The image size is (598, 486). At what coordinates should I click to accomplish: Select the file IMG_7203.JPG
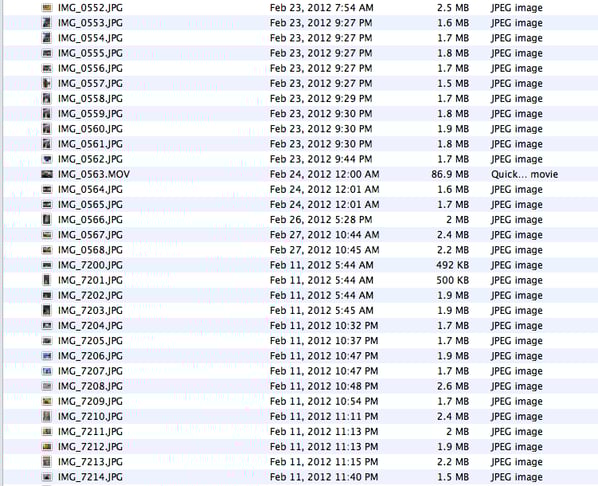click(x=90, y=311)
